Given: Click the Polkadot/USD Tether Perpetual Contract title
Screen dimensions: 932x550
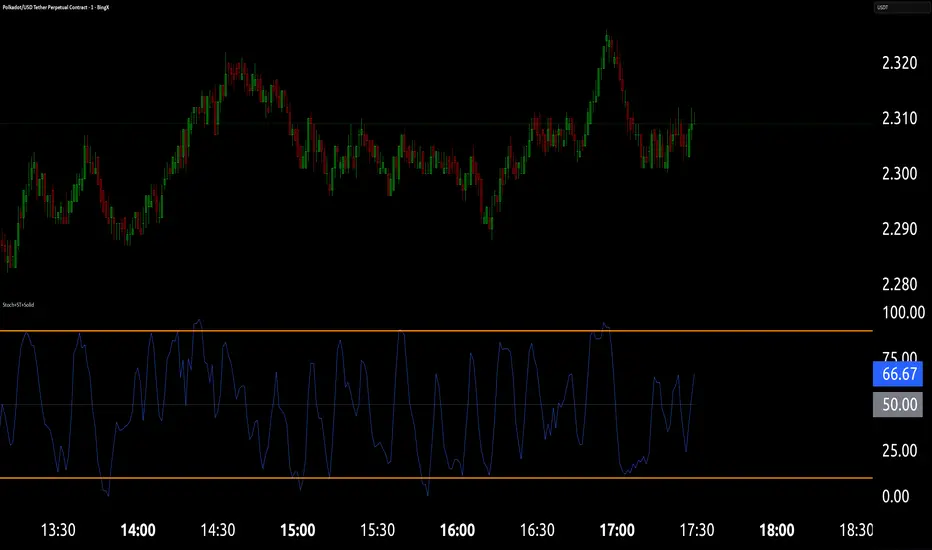Looking at the screenshot, I should pyautogui.click(x=56, y=7).
